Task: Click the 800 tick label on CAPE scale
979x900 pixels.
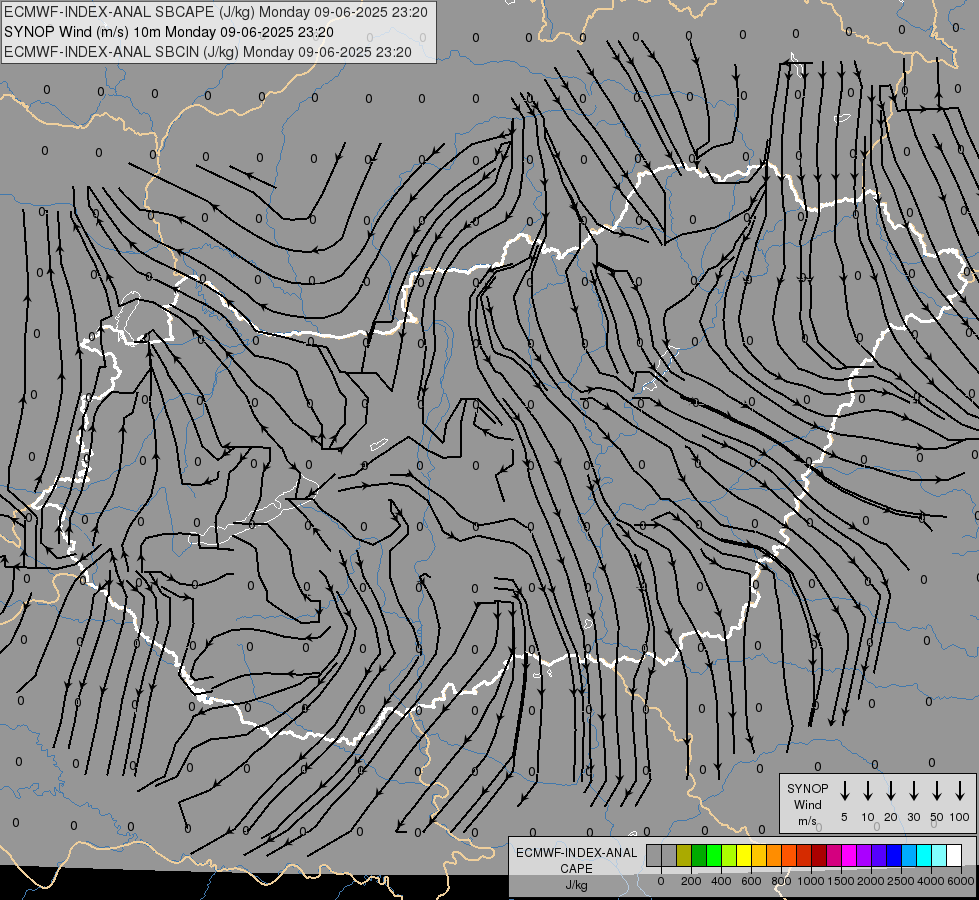Action: (x=781, y=881)
